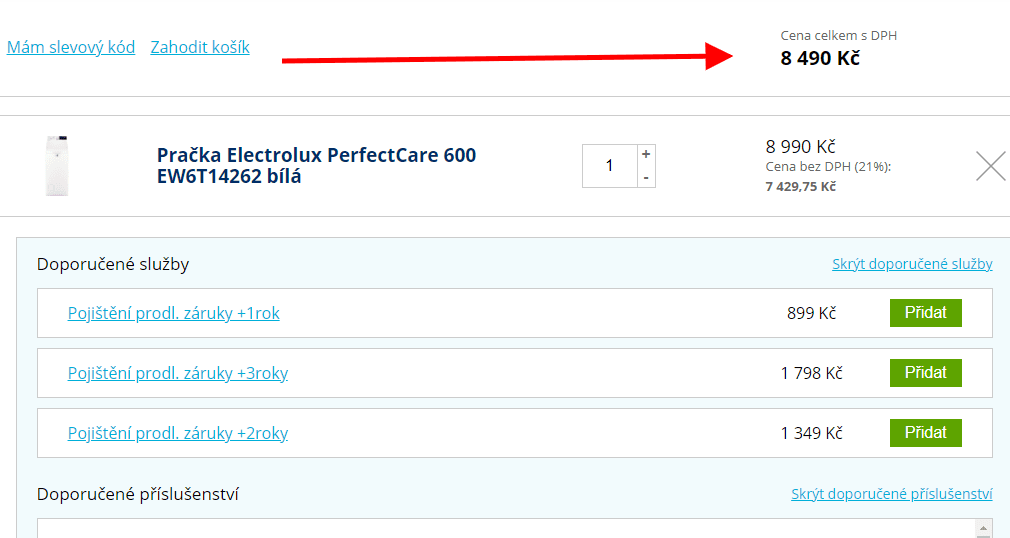Viewport: 1010px width, 538px height.
Task: Click the accessories list scrollbar up arrow
Action: [983, 528]
